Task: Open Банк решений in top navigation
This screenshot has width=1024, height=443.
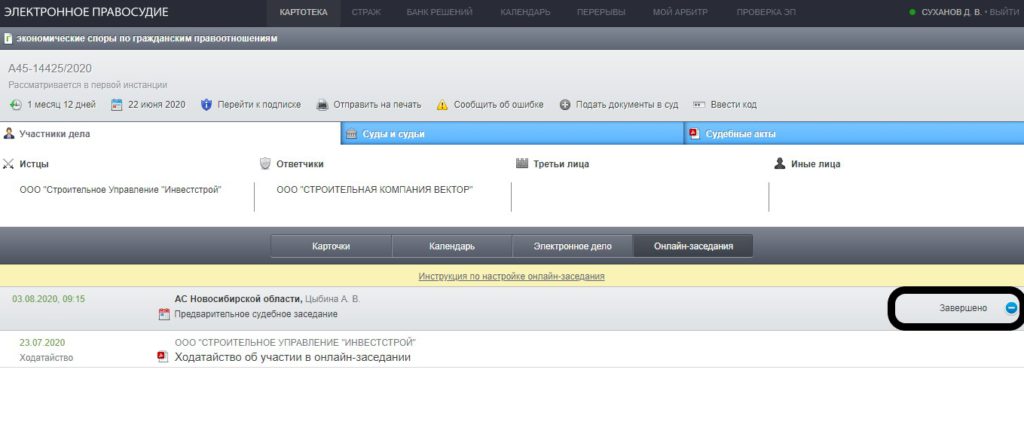Action: pyautogui.click(x=439, y=12)
